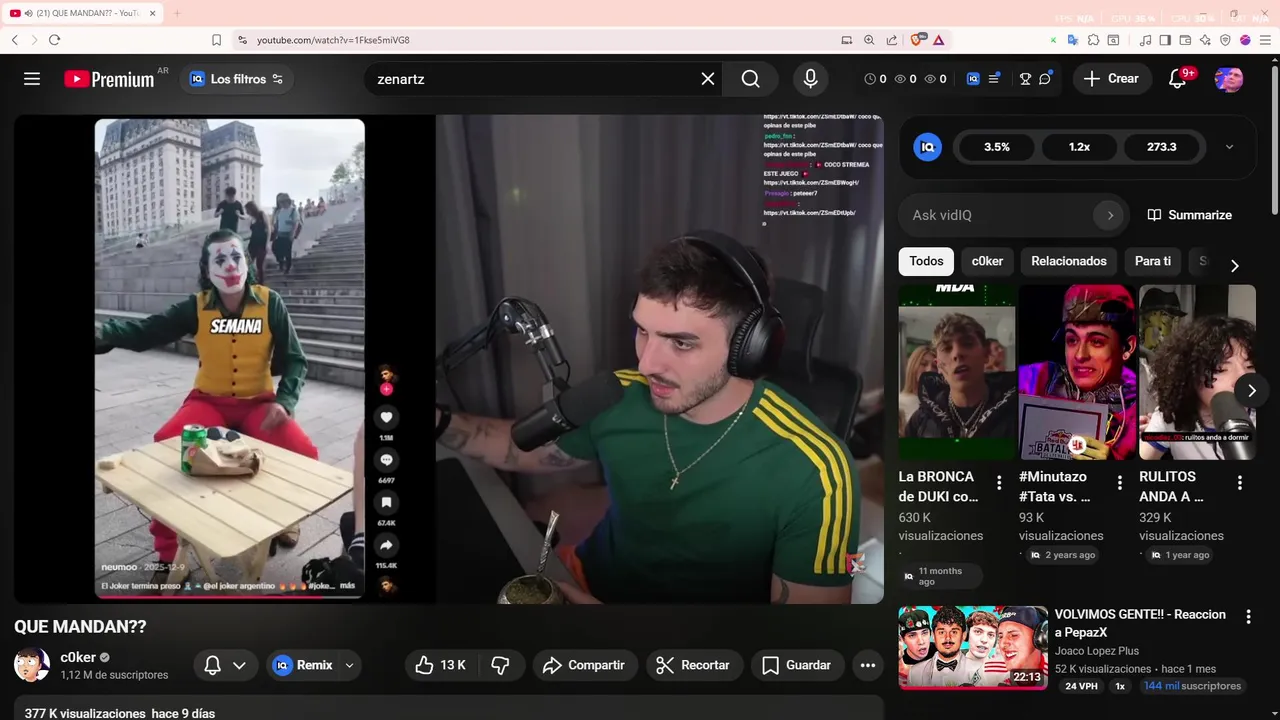
Task: Toggle the browser sidebar panel icon
Action: (1165, 40)
